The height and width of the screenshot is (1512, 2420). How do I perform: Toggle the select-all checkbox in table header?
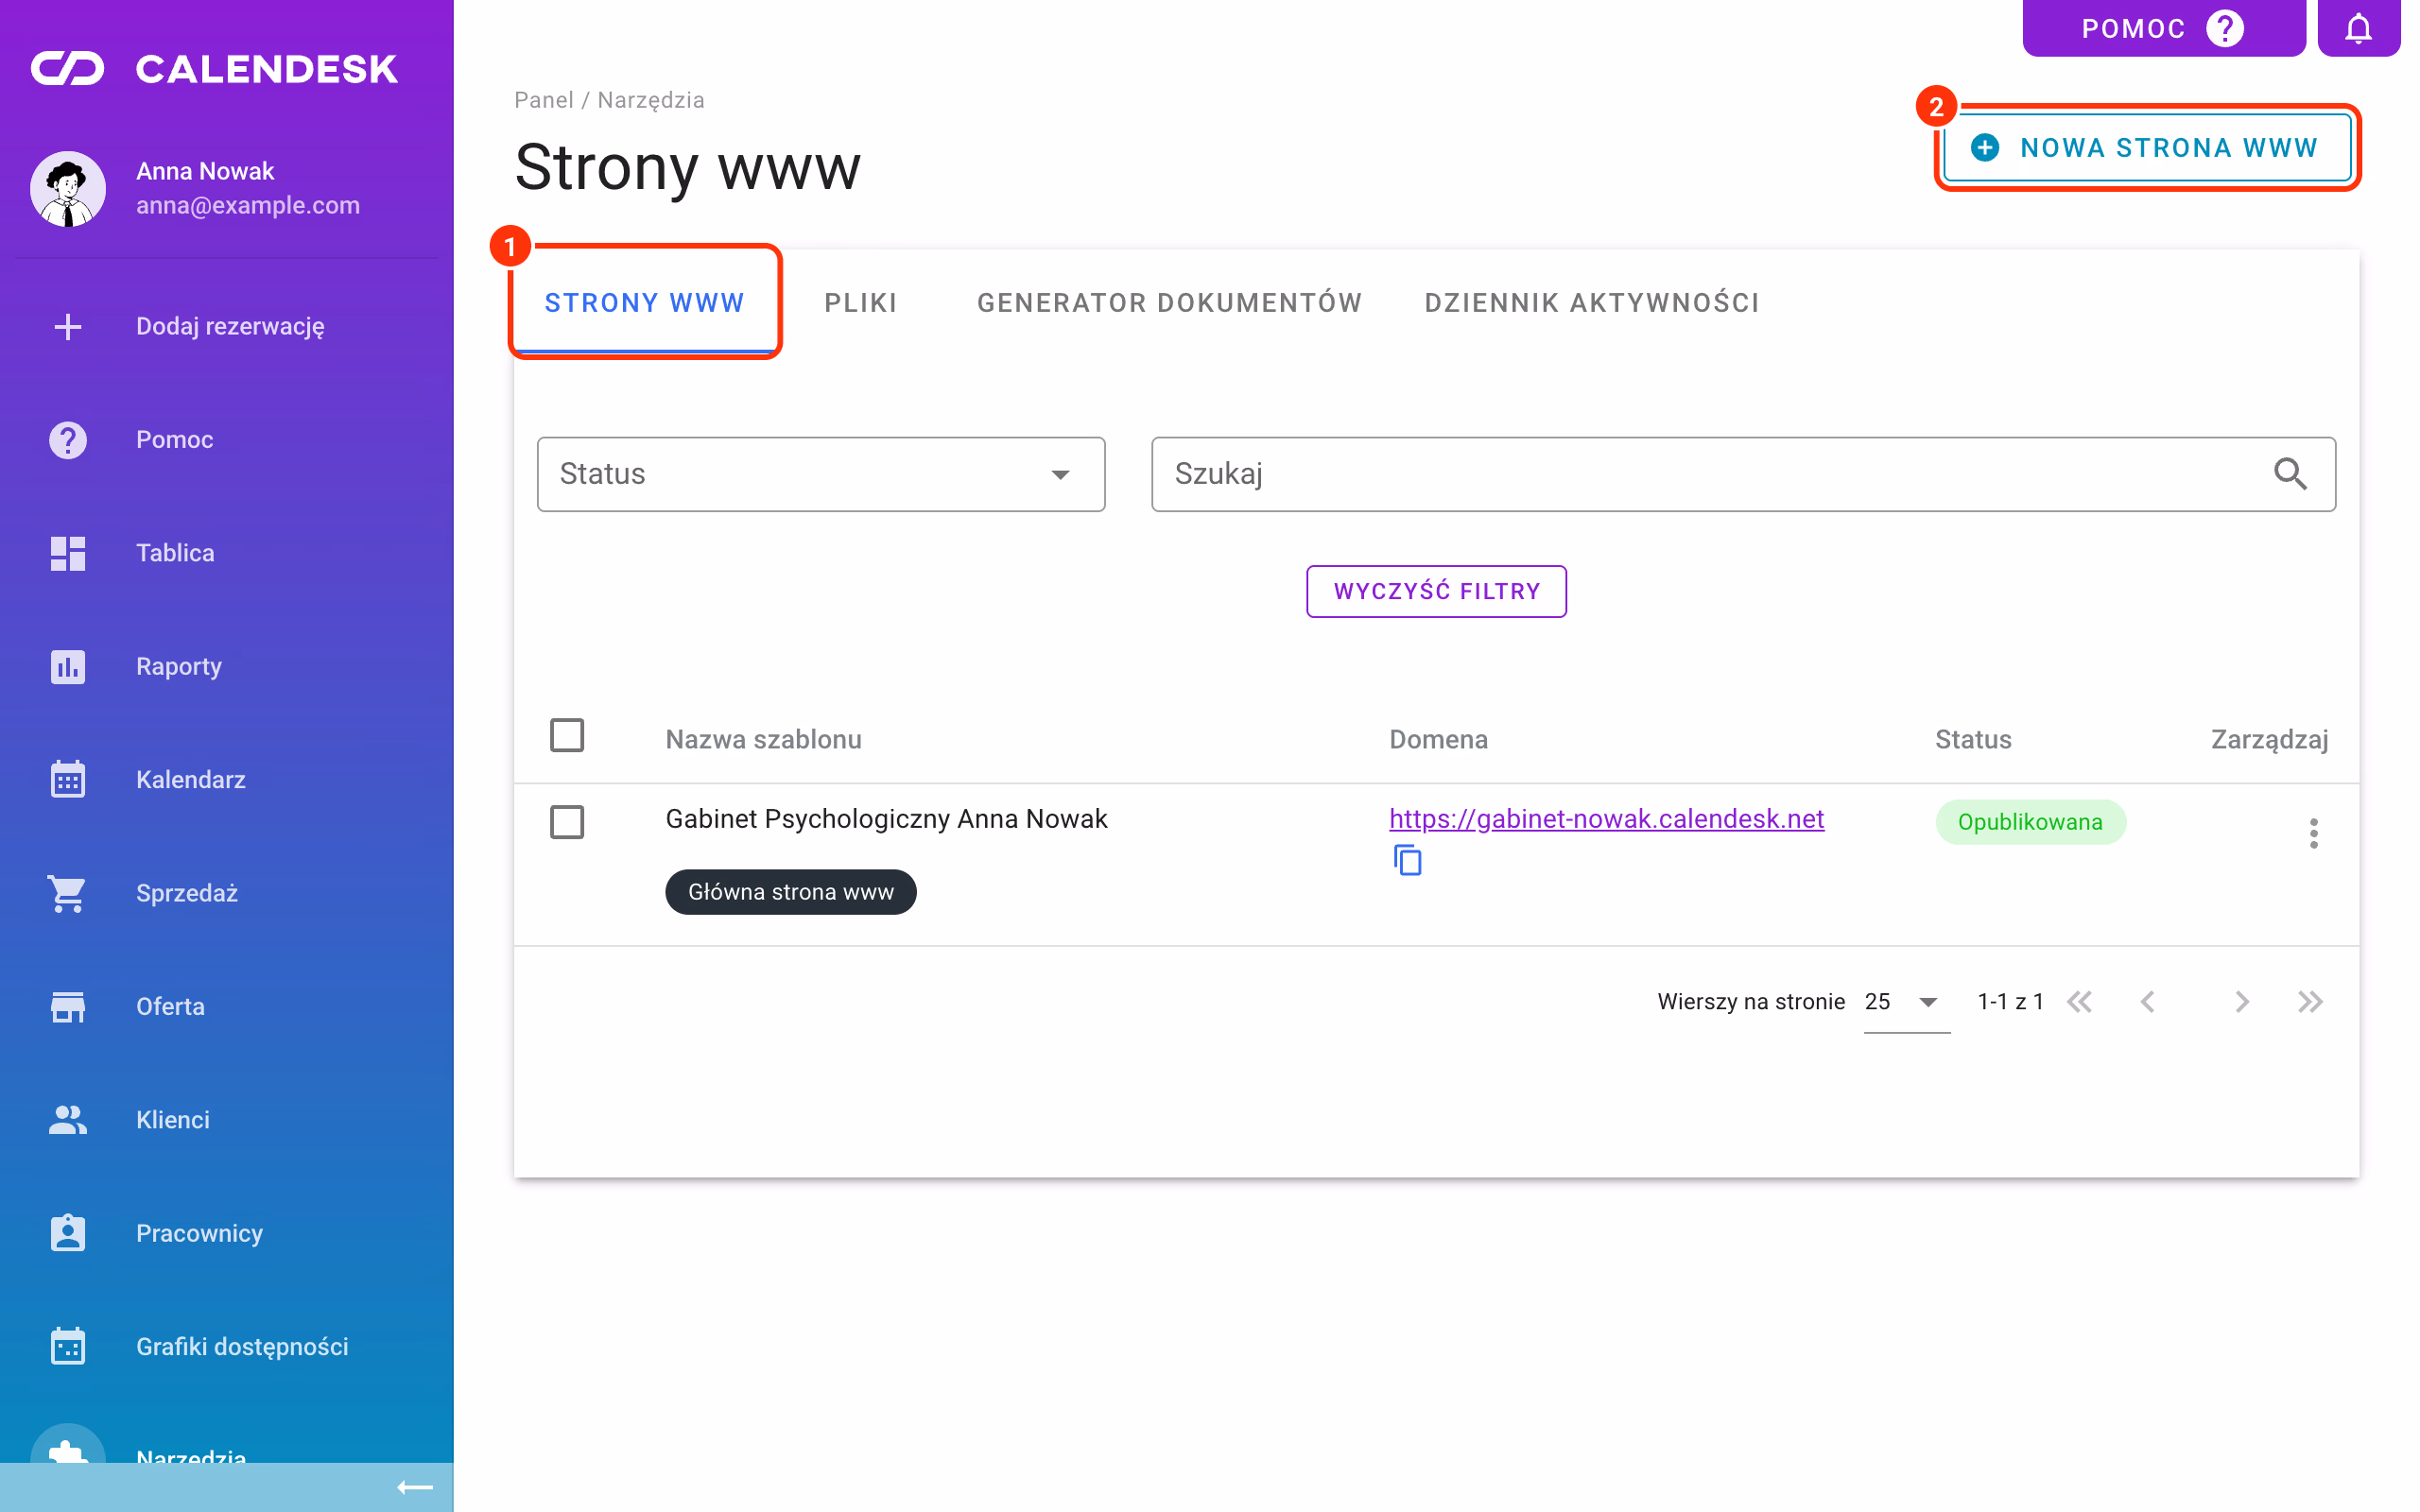(567, 735)
